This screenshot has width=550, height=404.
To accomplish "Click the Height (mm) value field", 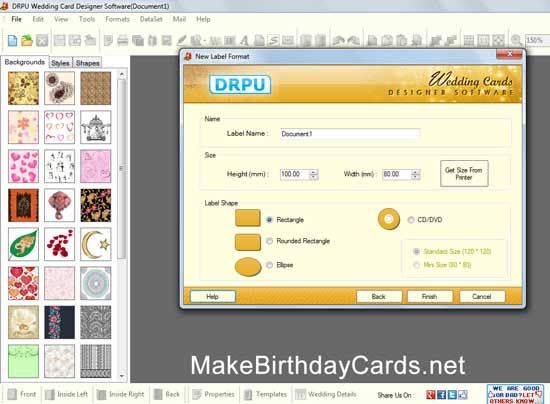I will [295, 174].
